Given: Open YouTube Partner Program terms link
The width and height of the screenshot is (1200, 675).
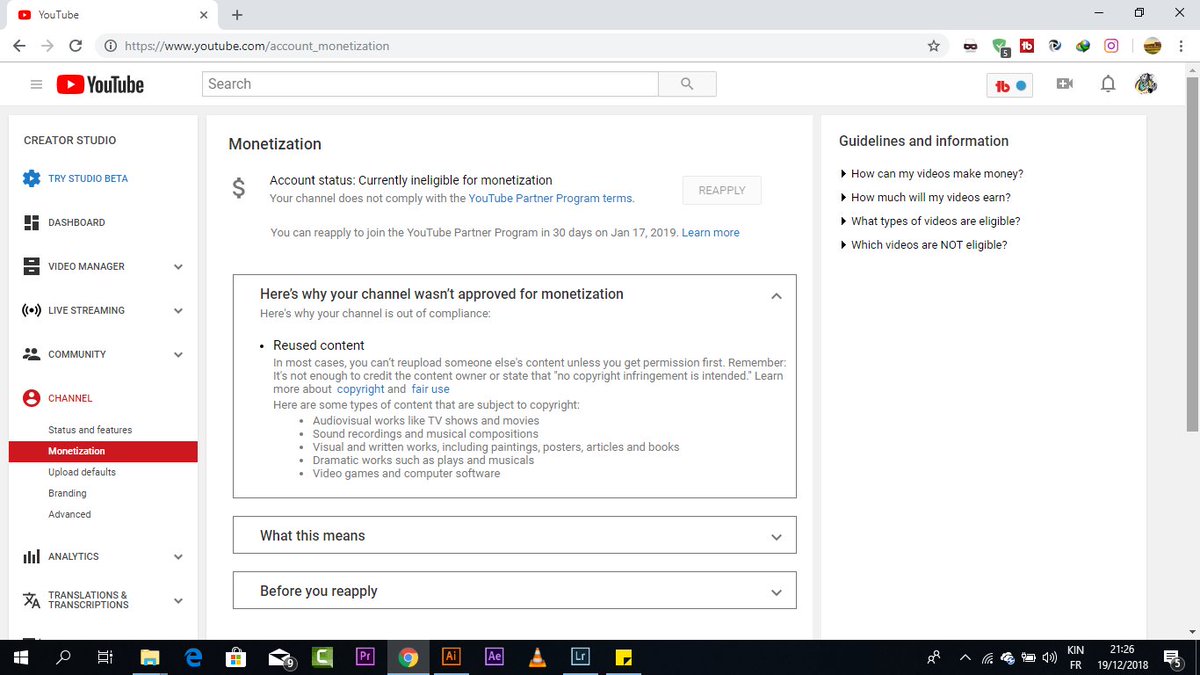Looking at the screenshot, I should coord(549,198).
